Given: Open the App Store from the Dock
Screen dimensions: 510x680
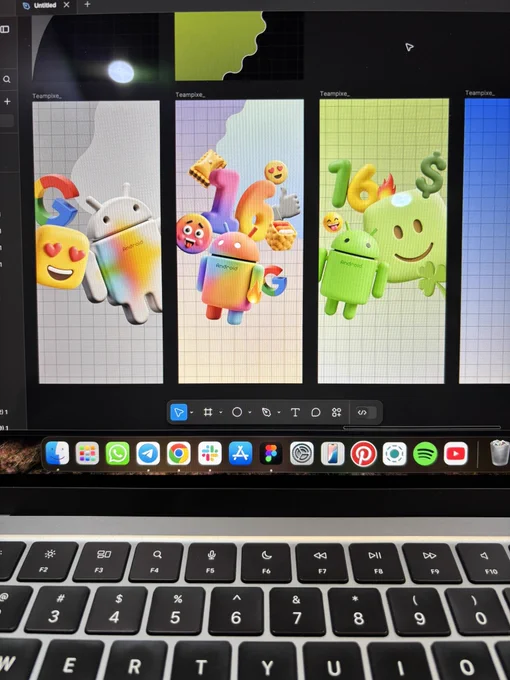Looking at the screenshot, I should (x=240, y=454).
